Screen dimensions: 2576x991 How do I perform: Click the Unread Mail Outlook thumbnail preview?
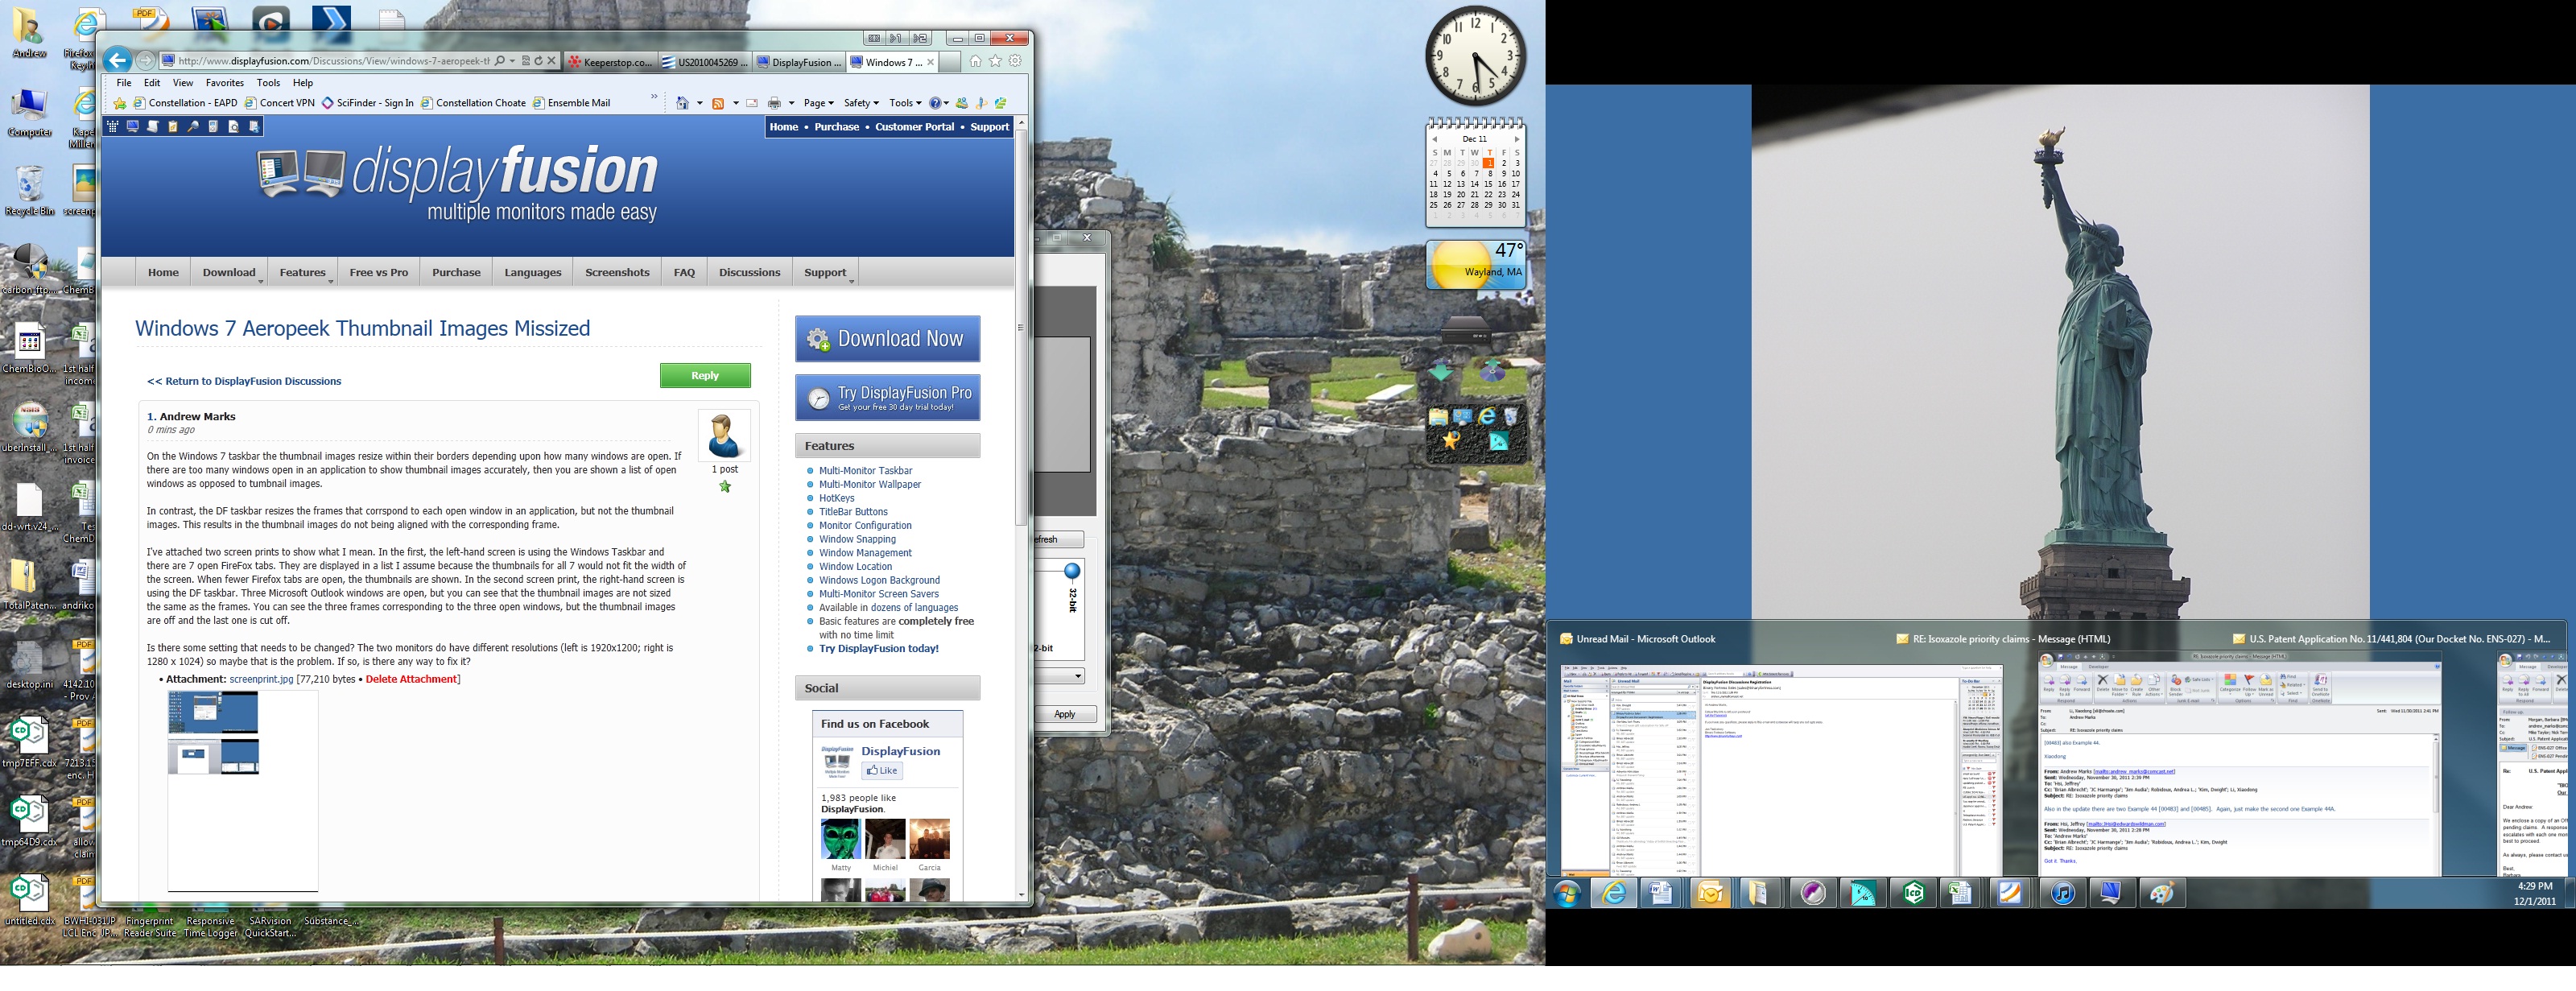click(x=1782, y=770)
